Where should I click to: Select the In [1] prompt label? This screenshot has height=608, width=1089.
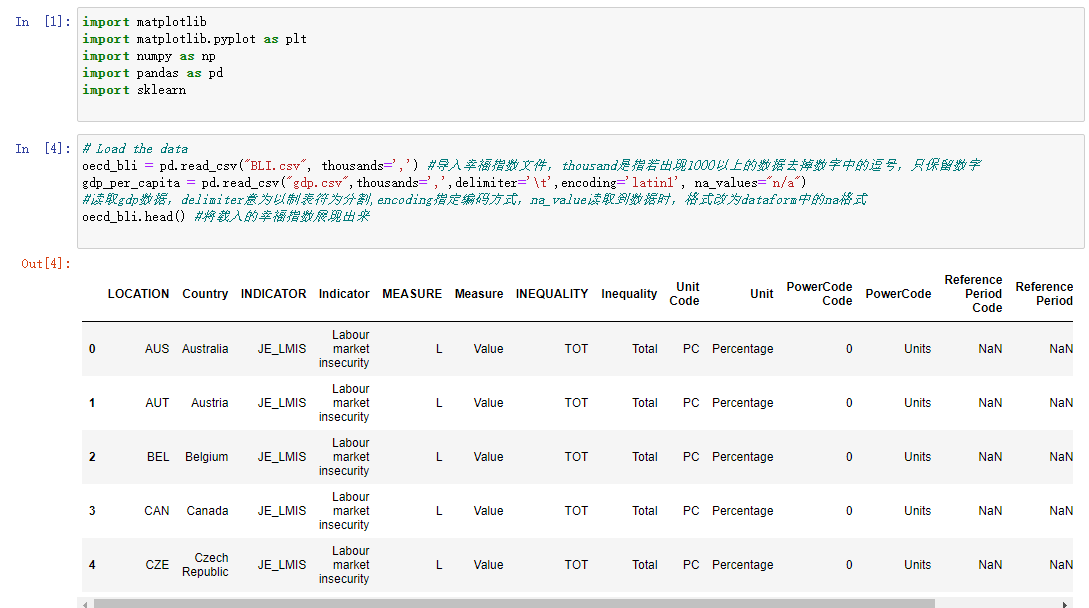[42, 22]
